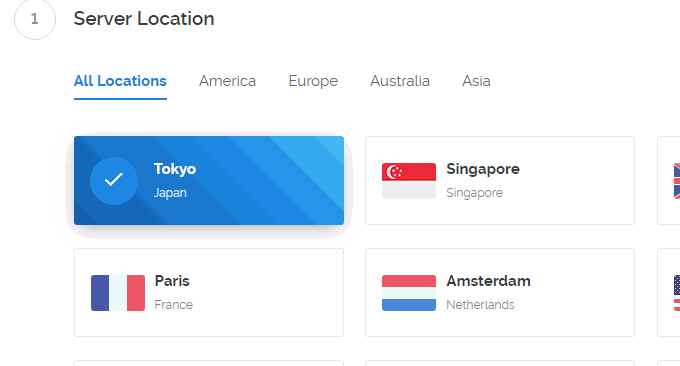Filter locations by Asia tab

coord(476,81)
